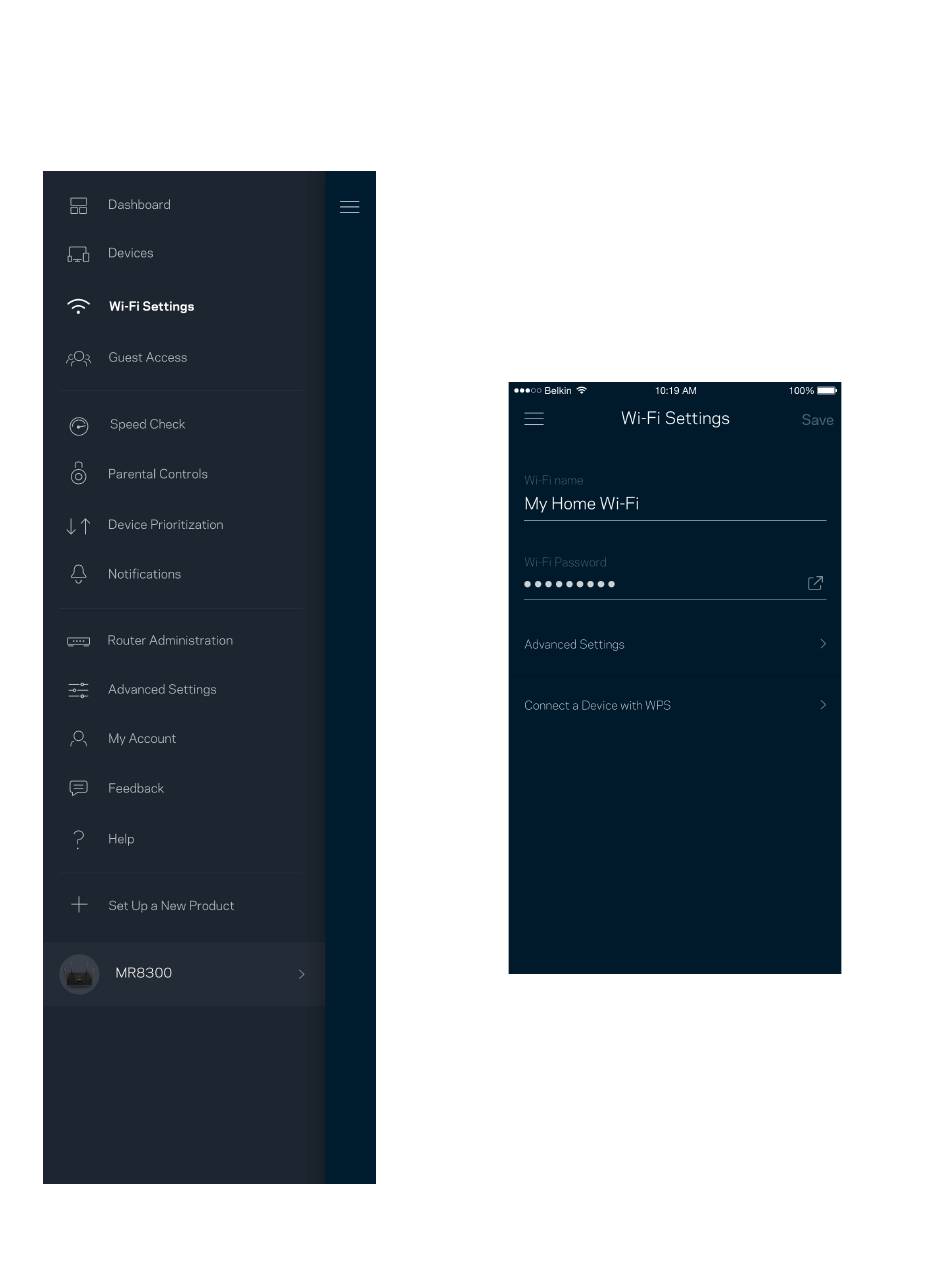Click the Parental Controls lock icon

pos(78,474)
